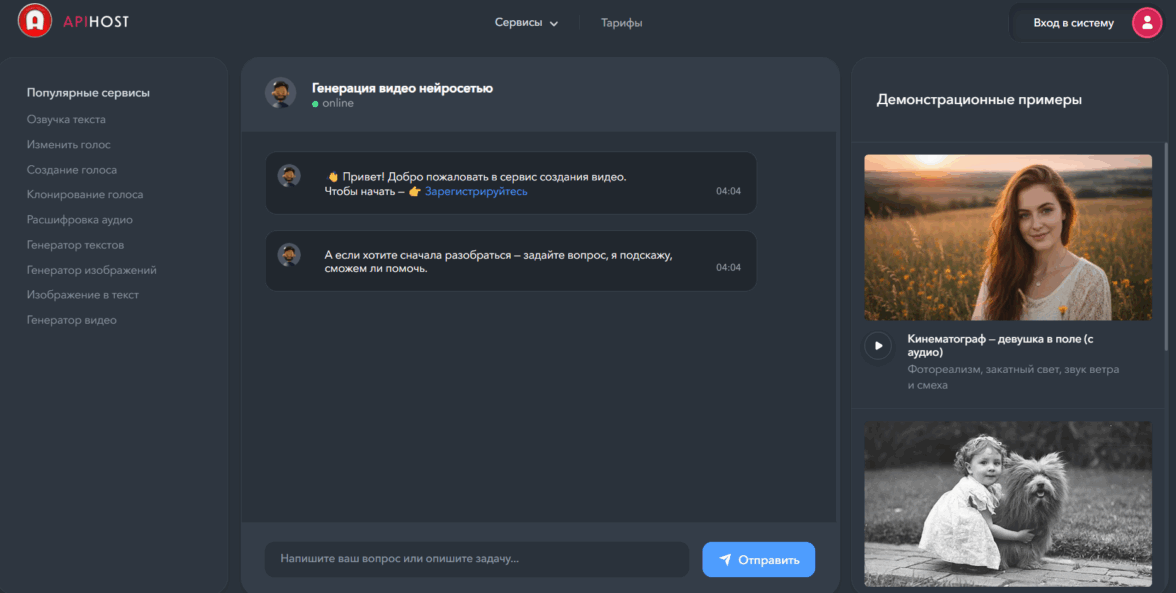Go to Генератор видео service
The image size is (1176, 593).
(72, 321)
